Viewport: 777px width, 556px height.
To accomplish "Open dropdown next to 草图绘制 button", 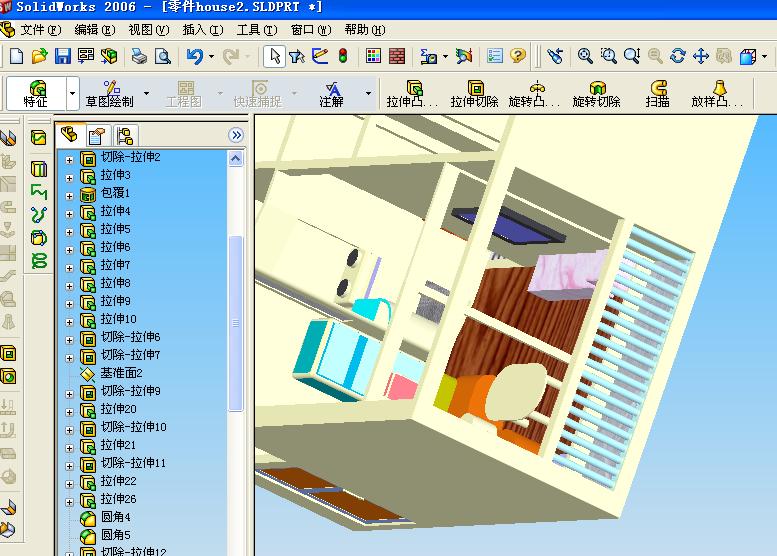I will [x=146, y=93].
